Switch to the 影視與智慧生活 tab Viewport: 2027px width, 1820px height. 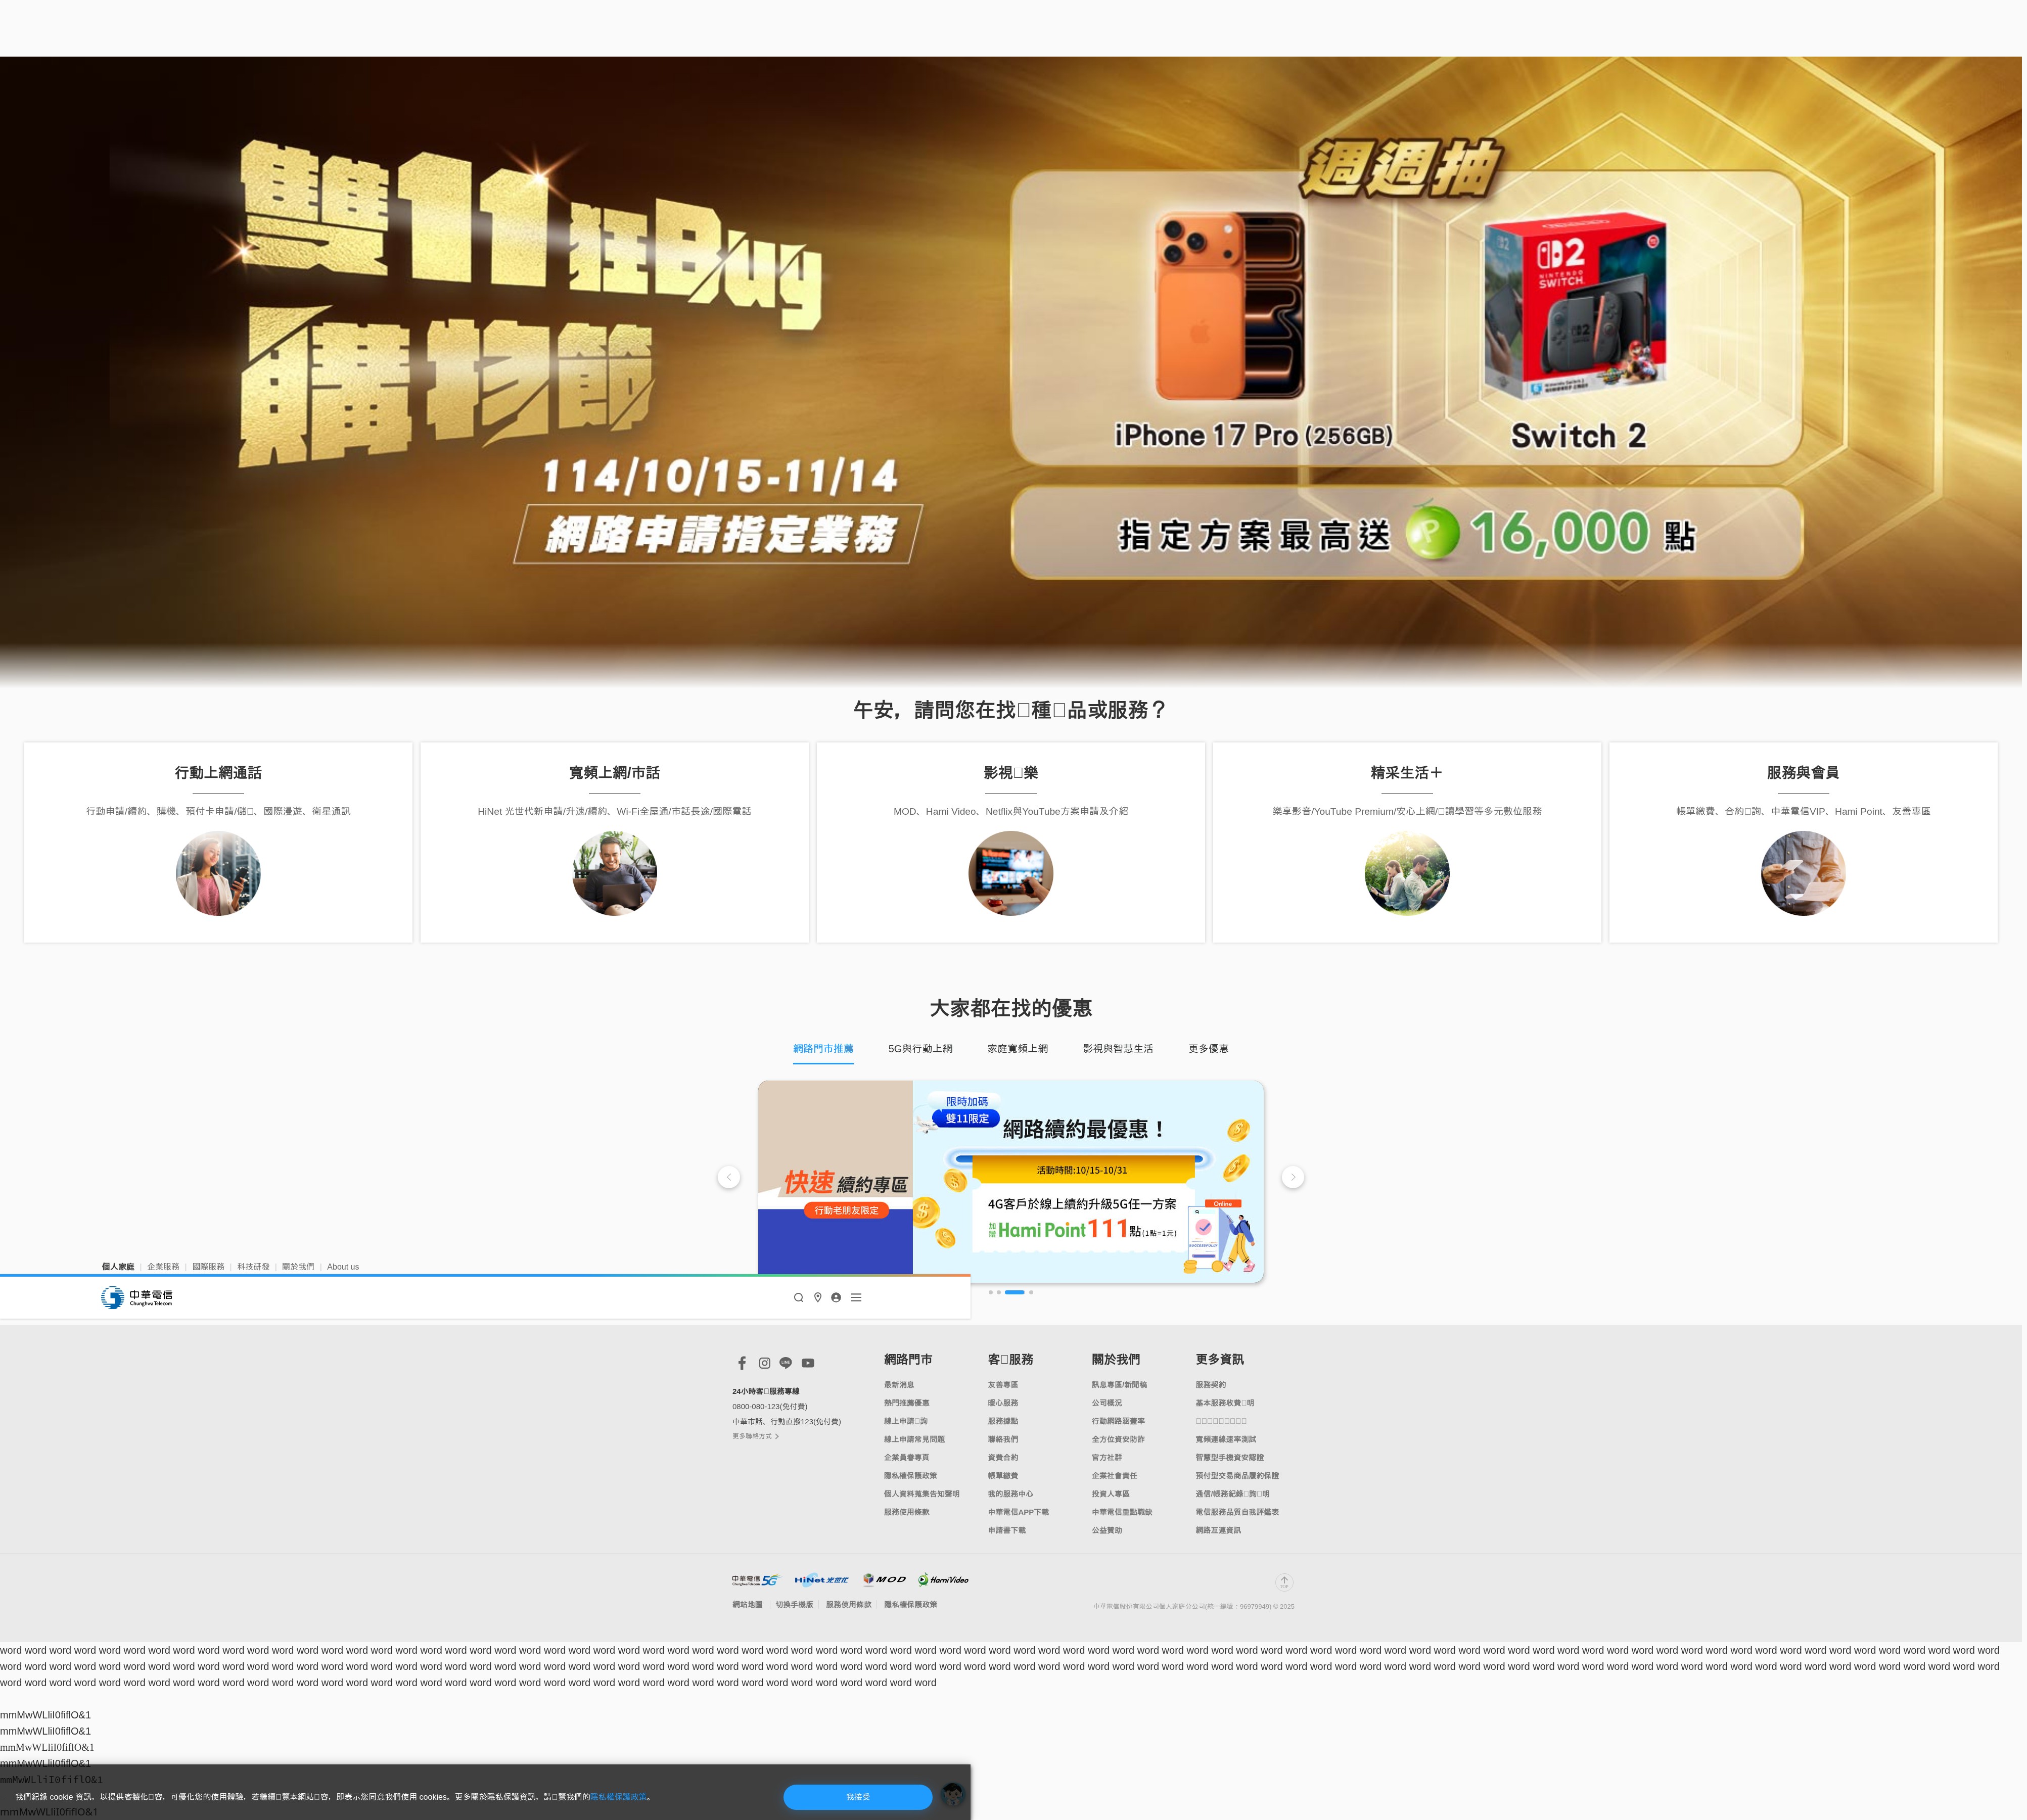[x=1118, y=1048]
